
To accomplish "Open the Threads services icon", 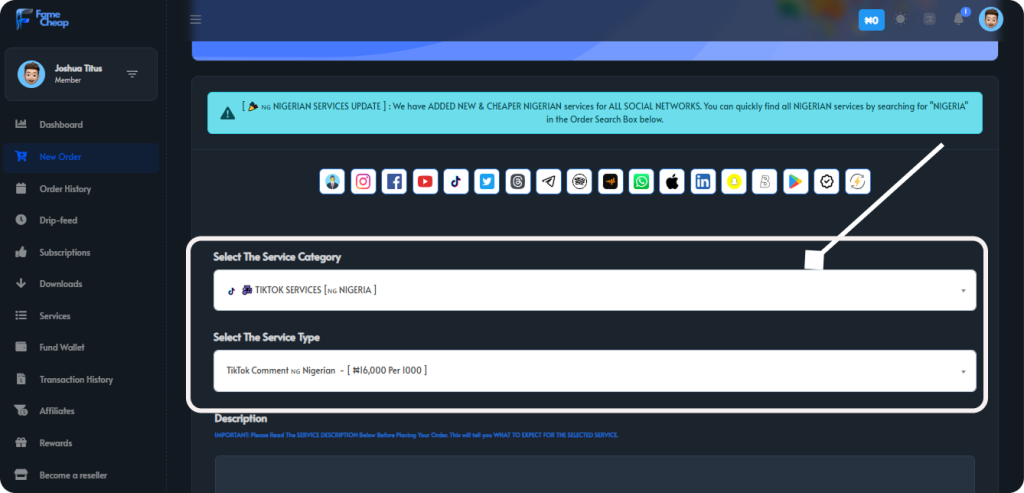I will (x=518, y=182).
